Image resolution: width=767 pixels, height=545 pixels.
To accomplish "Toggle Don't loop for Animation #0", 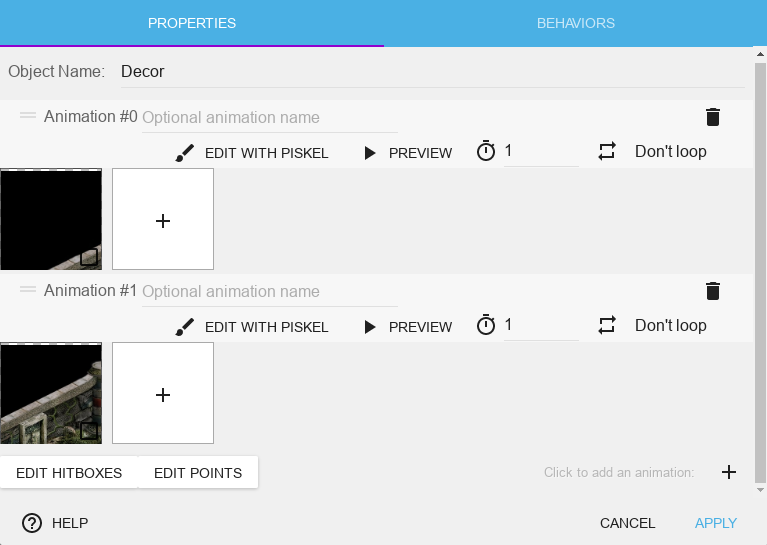I will (x=670, y=152).
